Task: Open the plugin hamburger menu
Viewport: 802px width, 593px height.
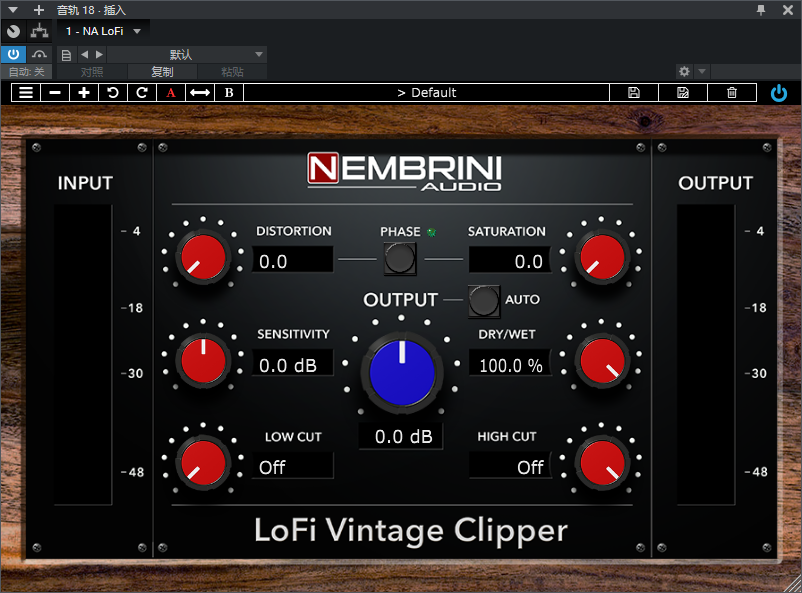Action: coord(26,93)
